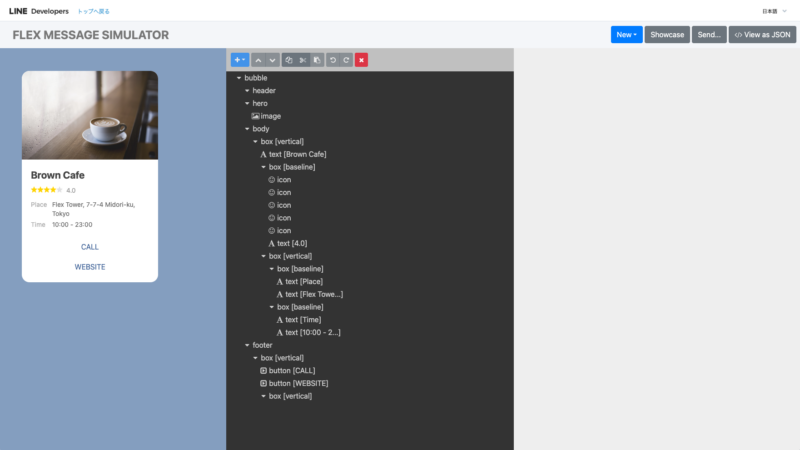Collapse the hero tree node
800x450 pixels.
[x=247, y=103]
